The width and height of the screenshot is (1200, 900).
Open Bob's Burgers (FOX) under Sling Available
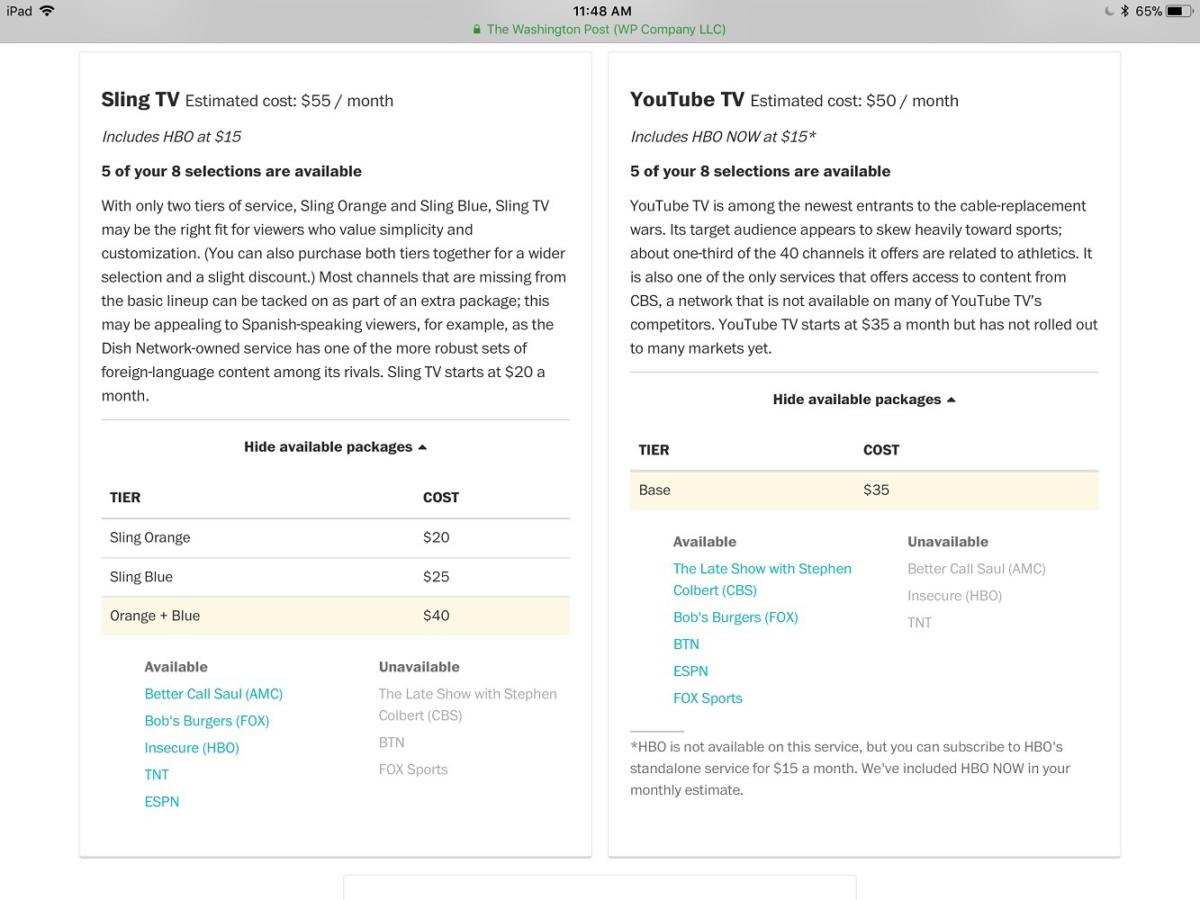(206, 721)
